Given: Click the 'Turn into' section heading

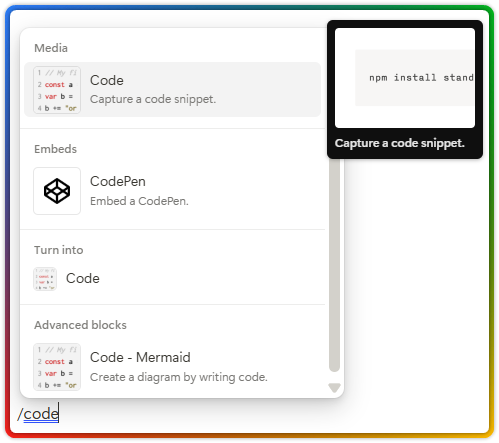Looking at the screenshot, I should (59, 250).
